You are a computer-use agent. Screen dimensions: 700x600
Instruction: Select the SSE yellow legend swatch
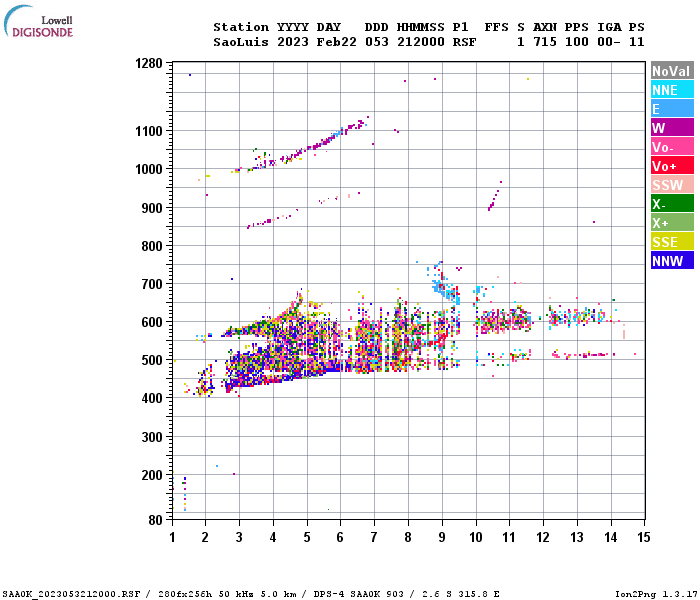tap(672, 242)
